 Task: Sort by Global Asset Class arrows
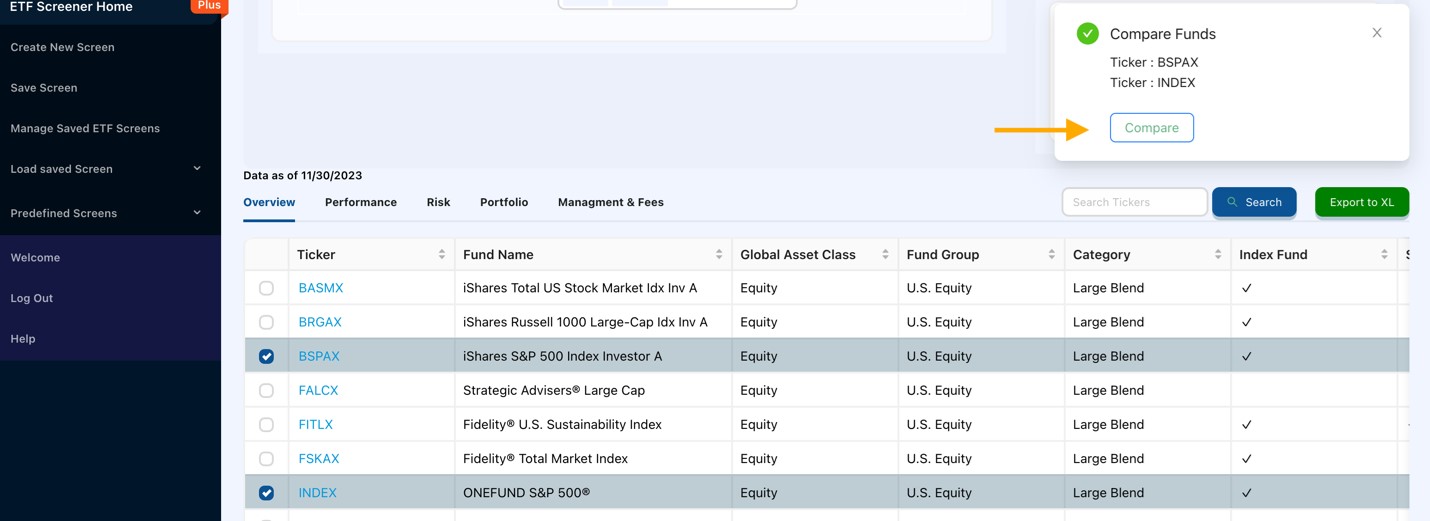pyautogui.click(x=885, y=255)
